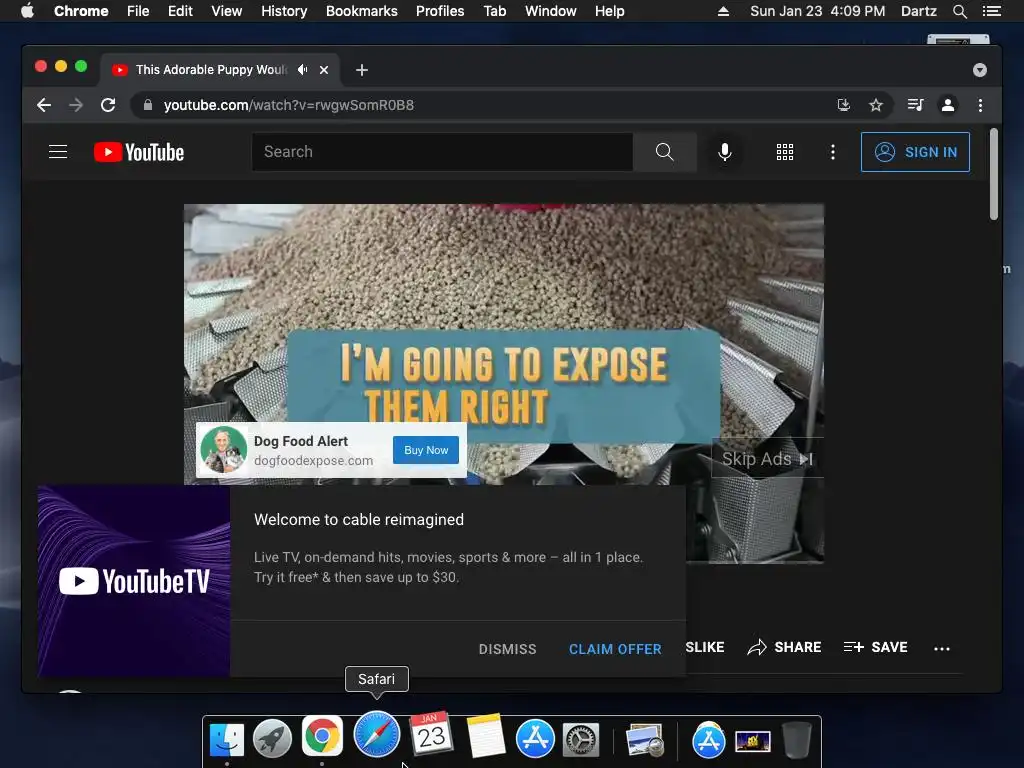The height and width of the screenshot is (768, 1024).
Task: Open more actions ellipsis under video
Action: pos(942,648)
